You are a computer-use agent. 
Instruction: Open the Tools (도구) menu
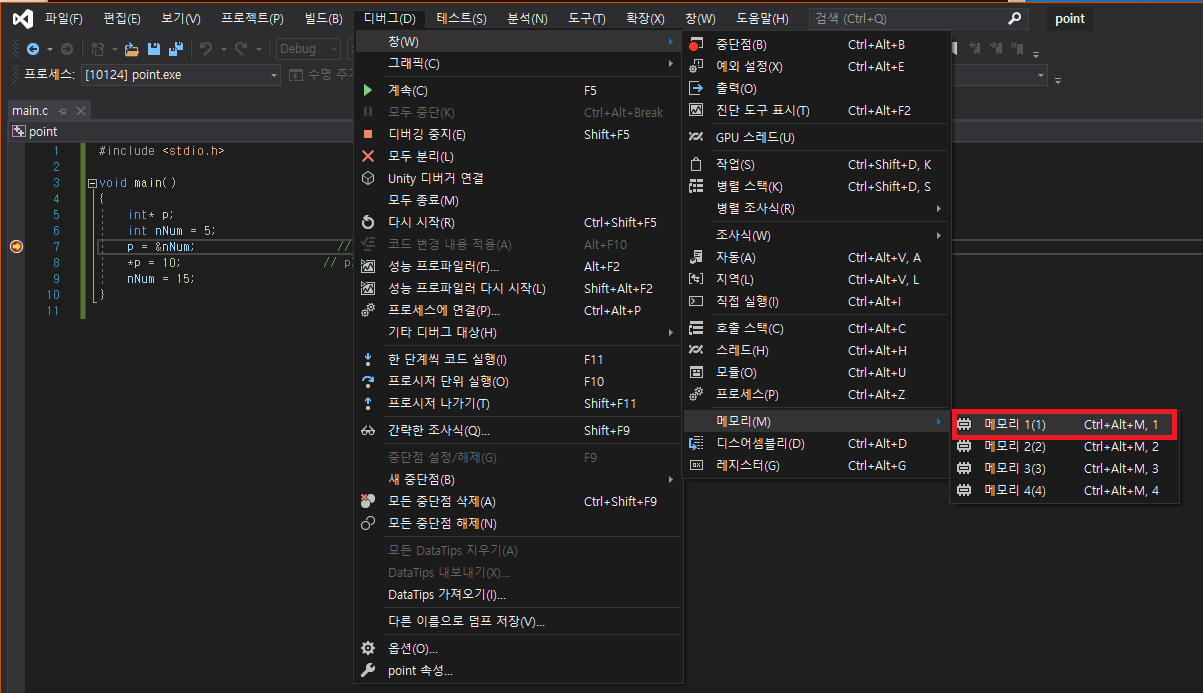[587, 18]
